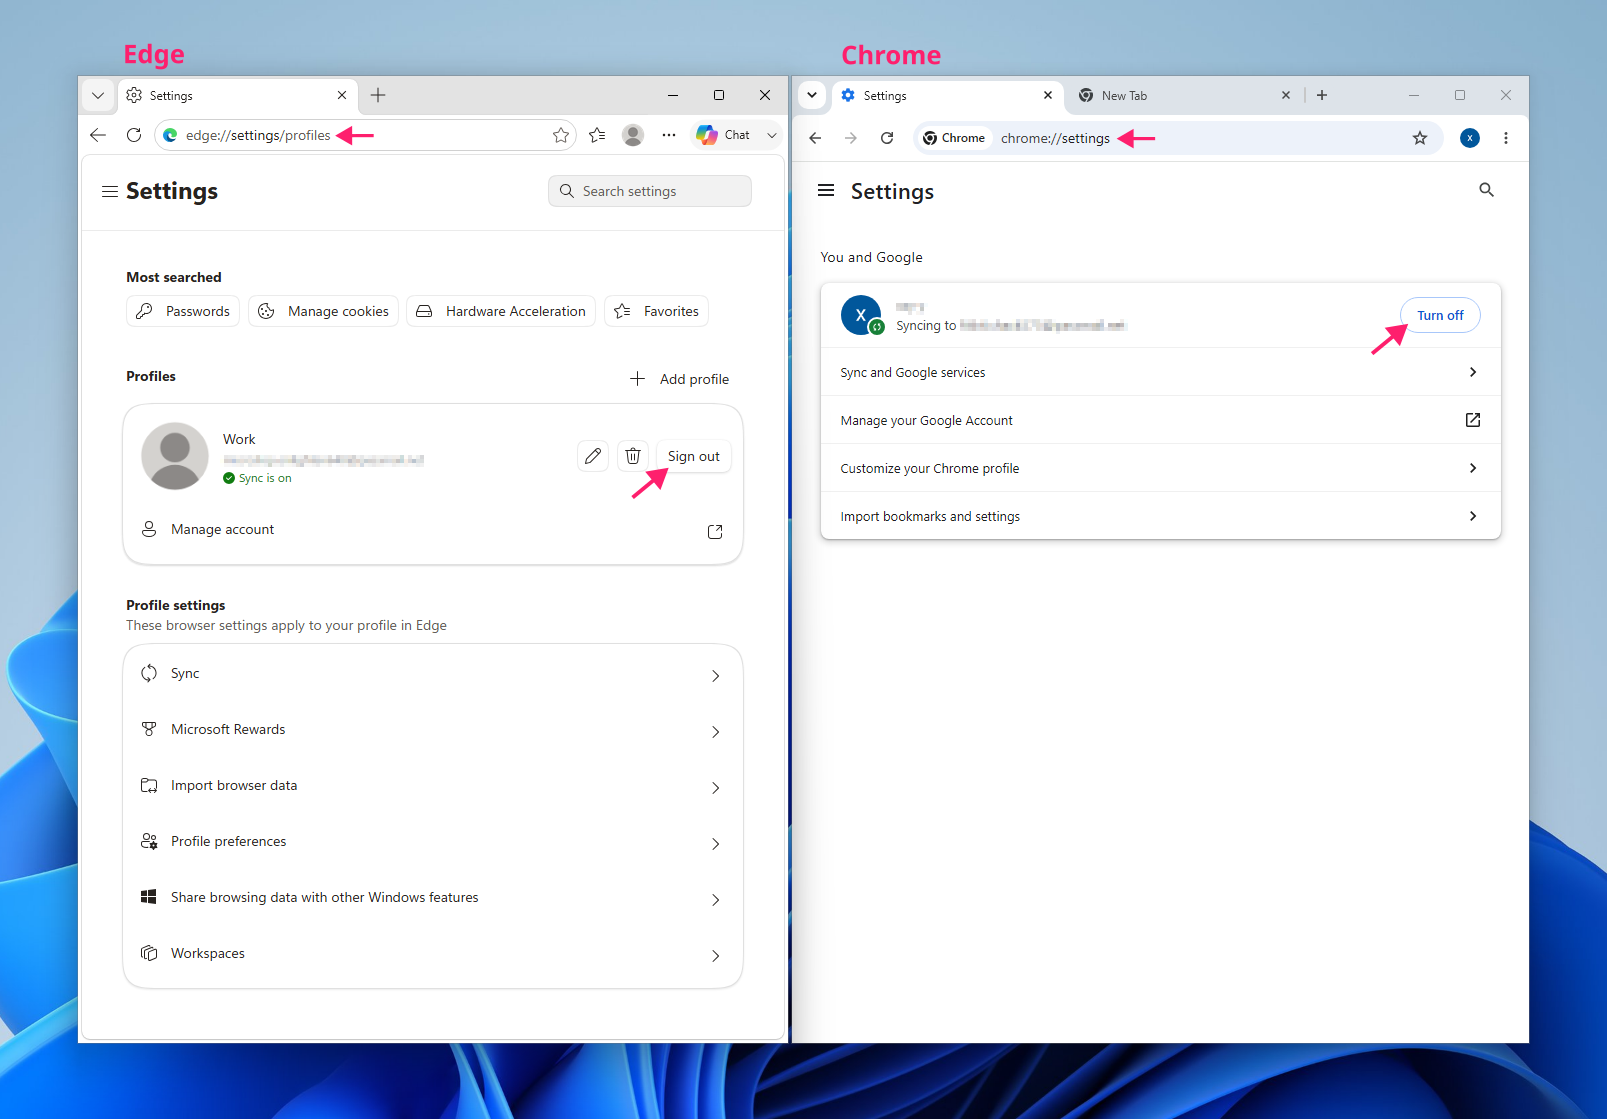The image size is (1607, 1119).
Task: Open Chrome three-dot menu
Action: (x=1506, y=138)
